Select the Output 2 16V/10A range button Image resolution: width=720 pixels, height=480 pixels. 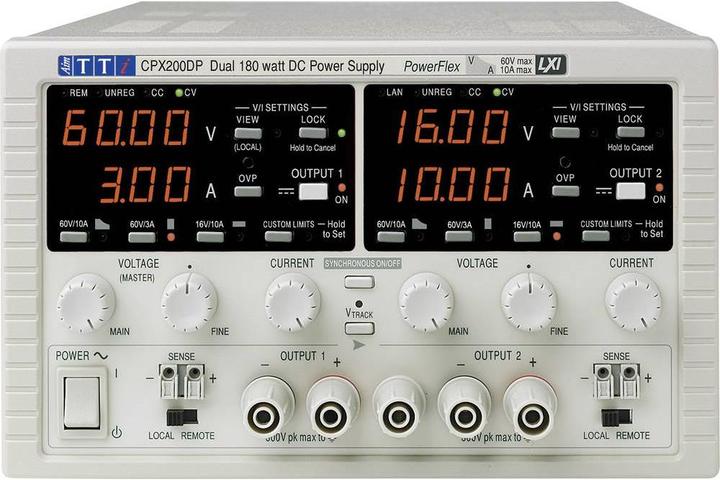tap(527, 237)
